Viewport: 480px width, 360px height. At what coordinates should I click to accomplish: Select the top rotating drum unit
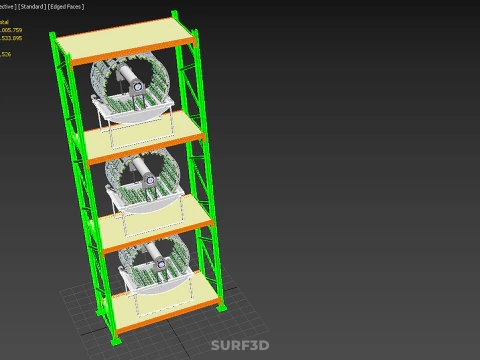132,89
